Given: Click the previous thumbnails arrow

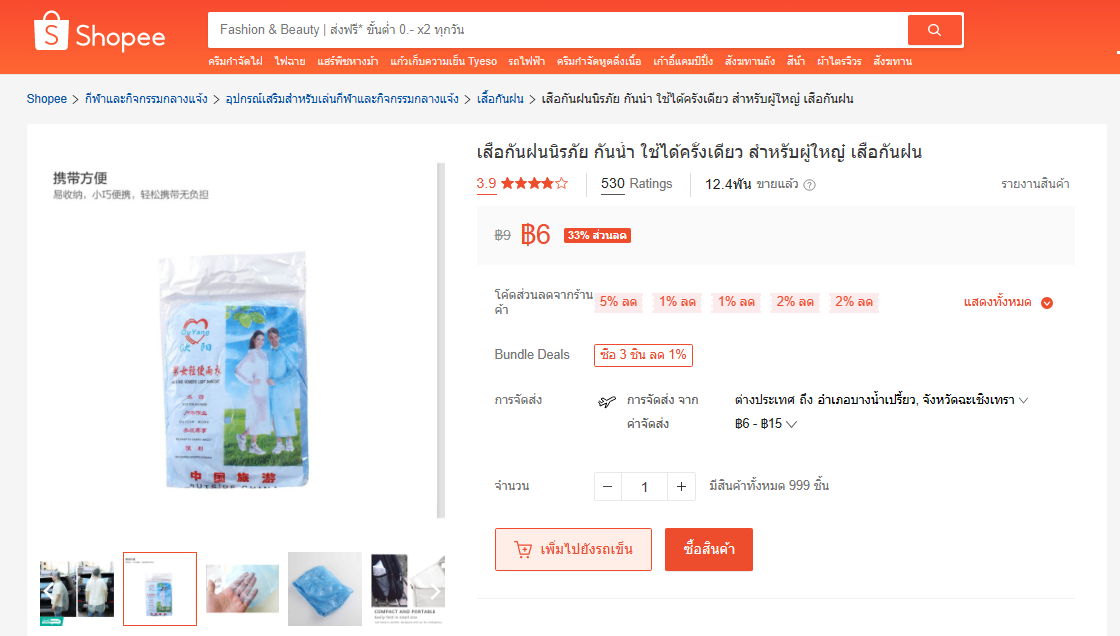Looking at the screenshot, I should click(x=48, y=591).
